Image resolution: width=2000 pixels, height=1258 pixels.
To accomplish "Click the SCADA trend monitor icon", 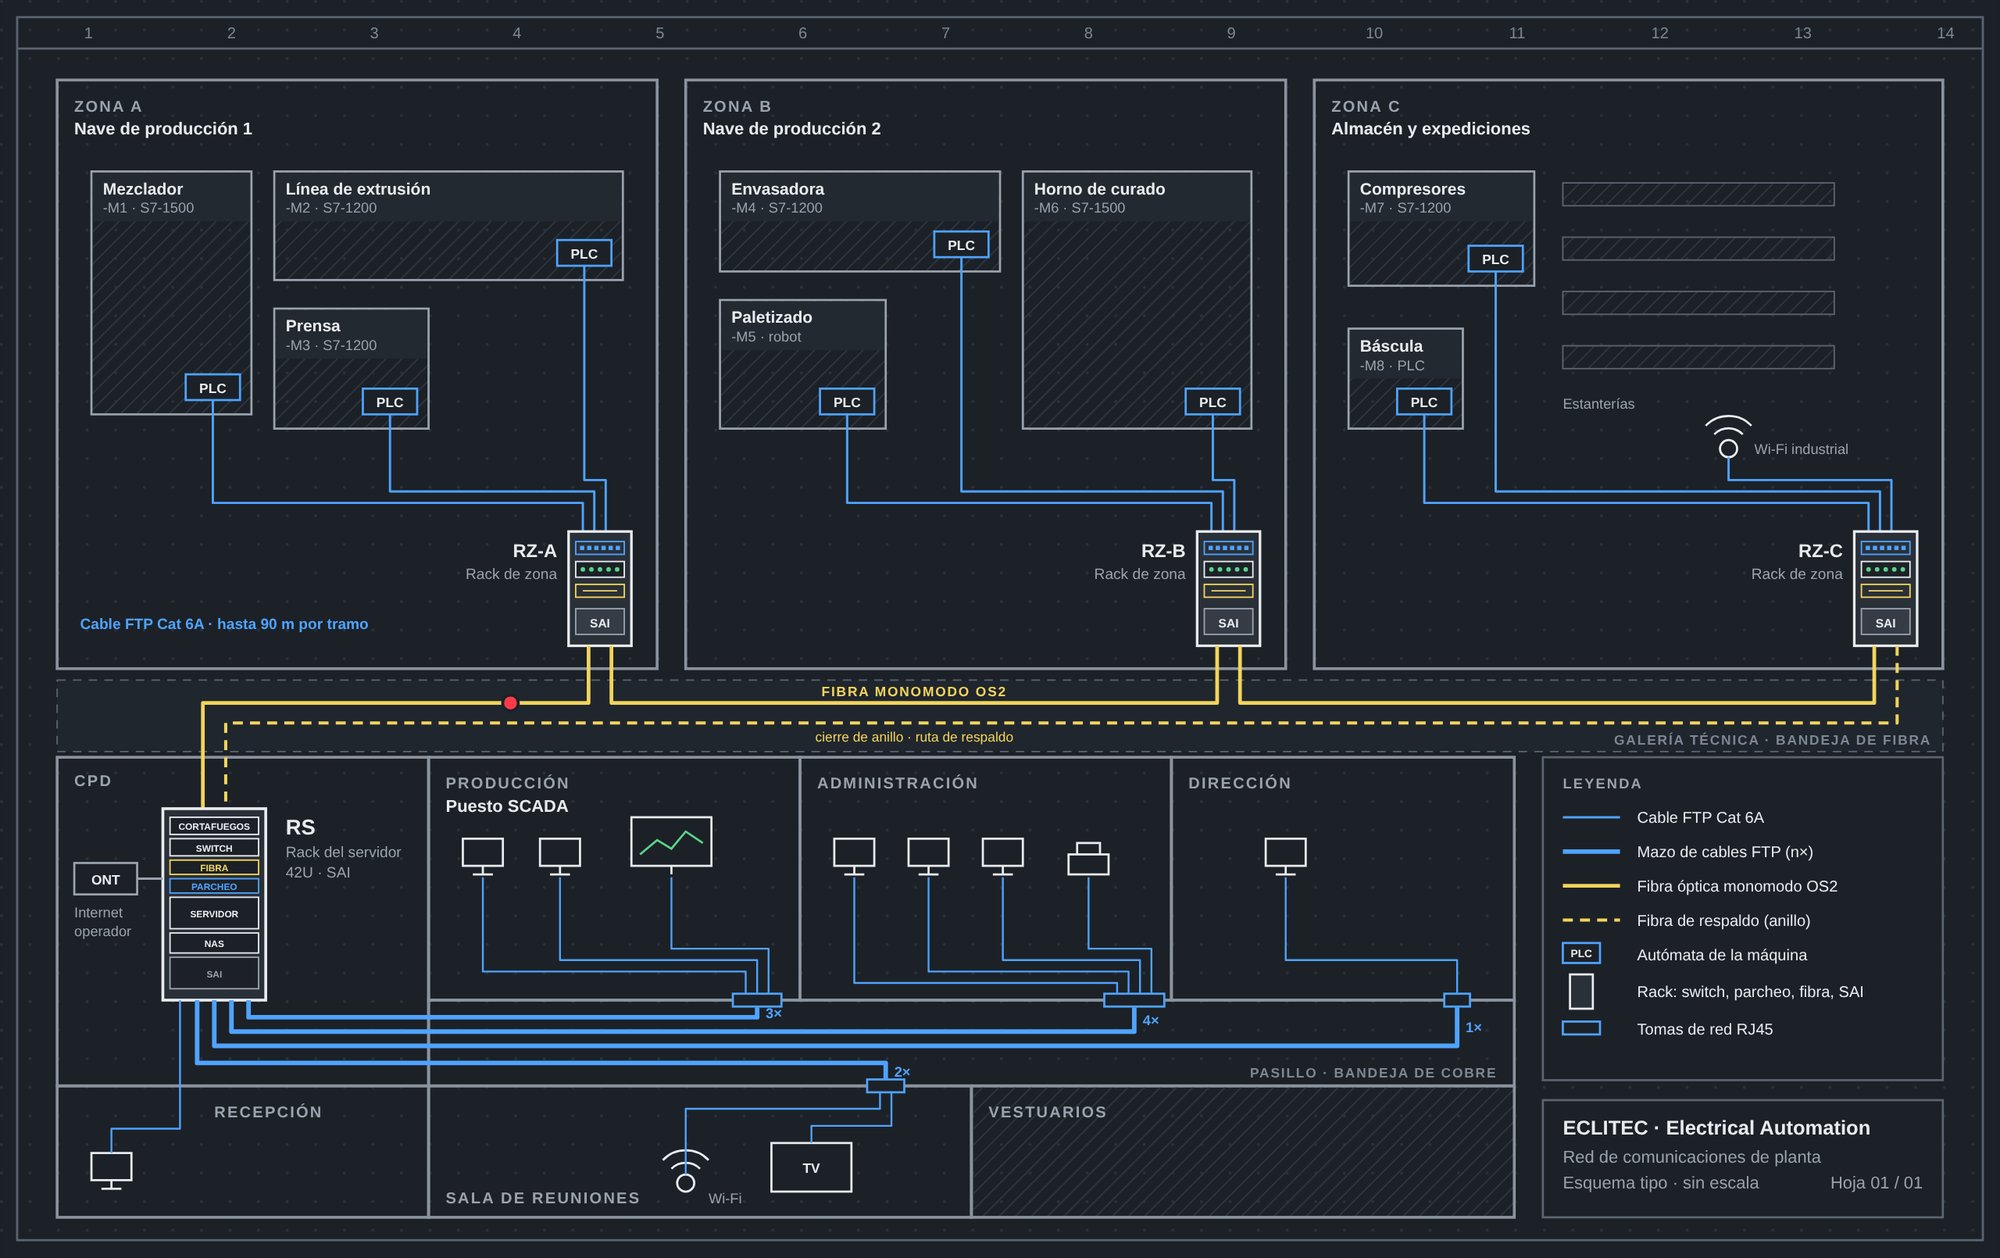I will pyautogui.click(x=671, y=842).
